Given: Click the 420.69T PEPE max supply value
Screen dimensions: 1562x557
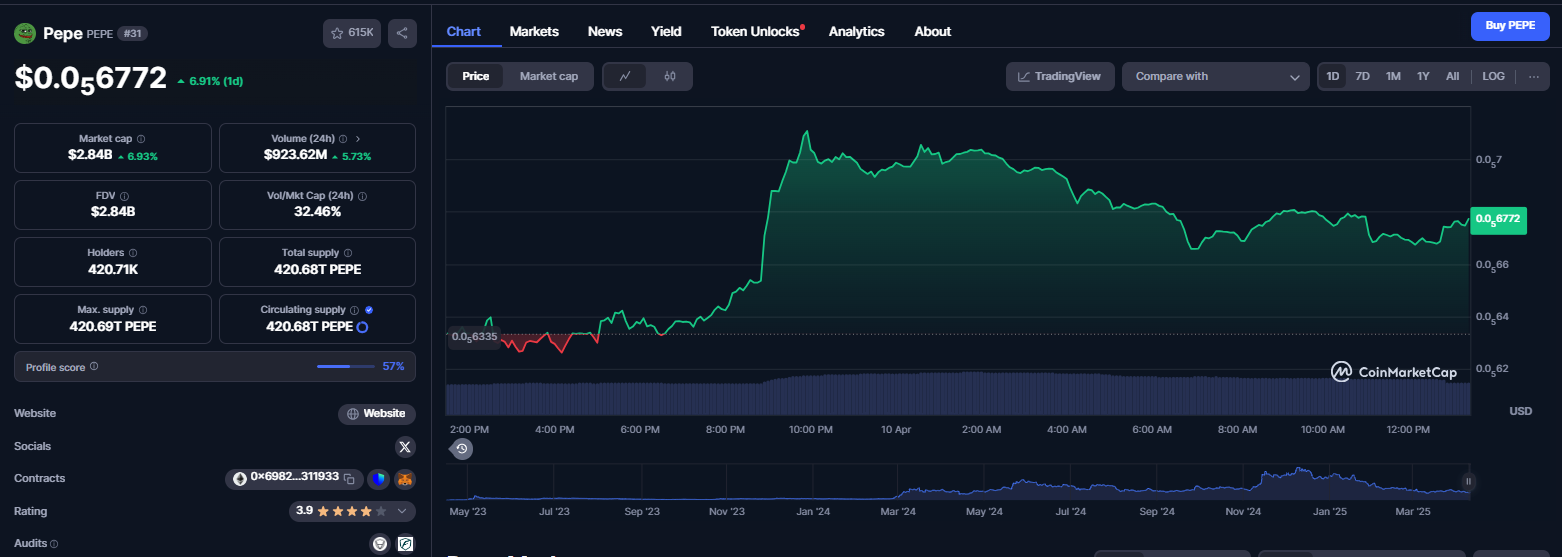Looking at the screenshot, I should click(112, 326).
